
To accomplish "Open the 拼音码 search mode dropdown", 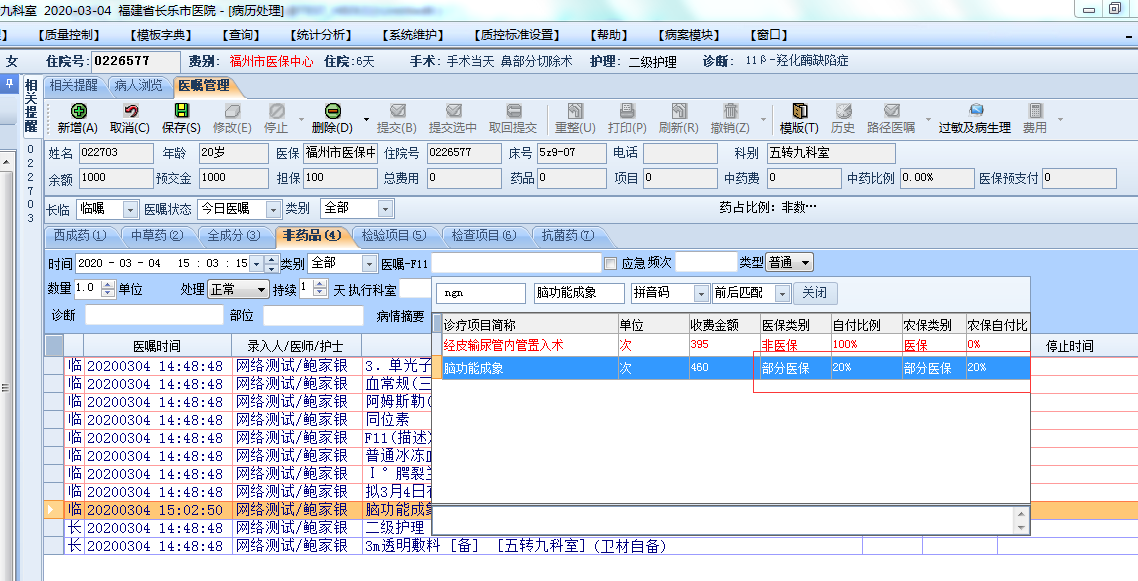I will (x=701, y=293).
